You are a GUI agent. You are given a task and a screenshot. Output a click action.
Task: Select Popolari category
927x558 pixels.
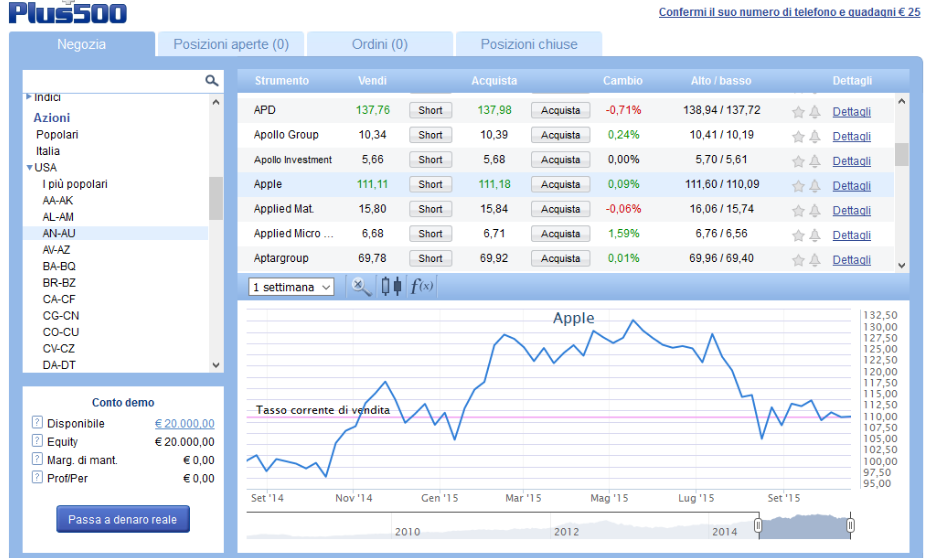coord(57,135)
